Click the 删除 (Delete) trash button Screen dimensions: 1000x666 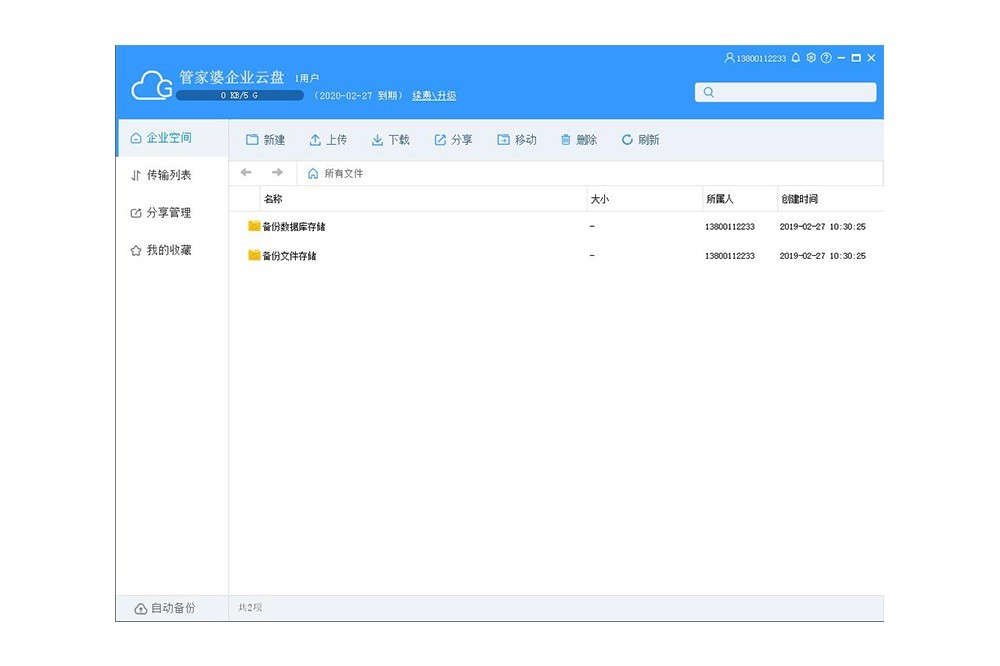tap(579, 140)
